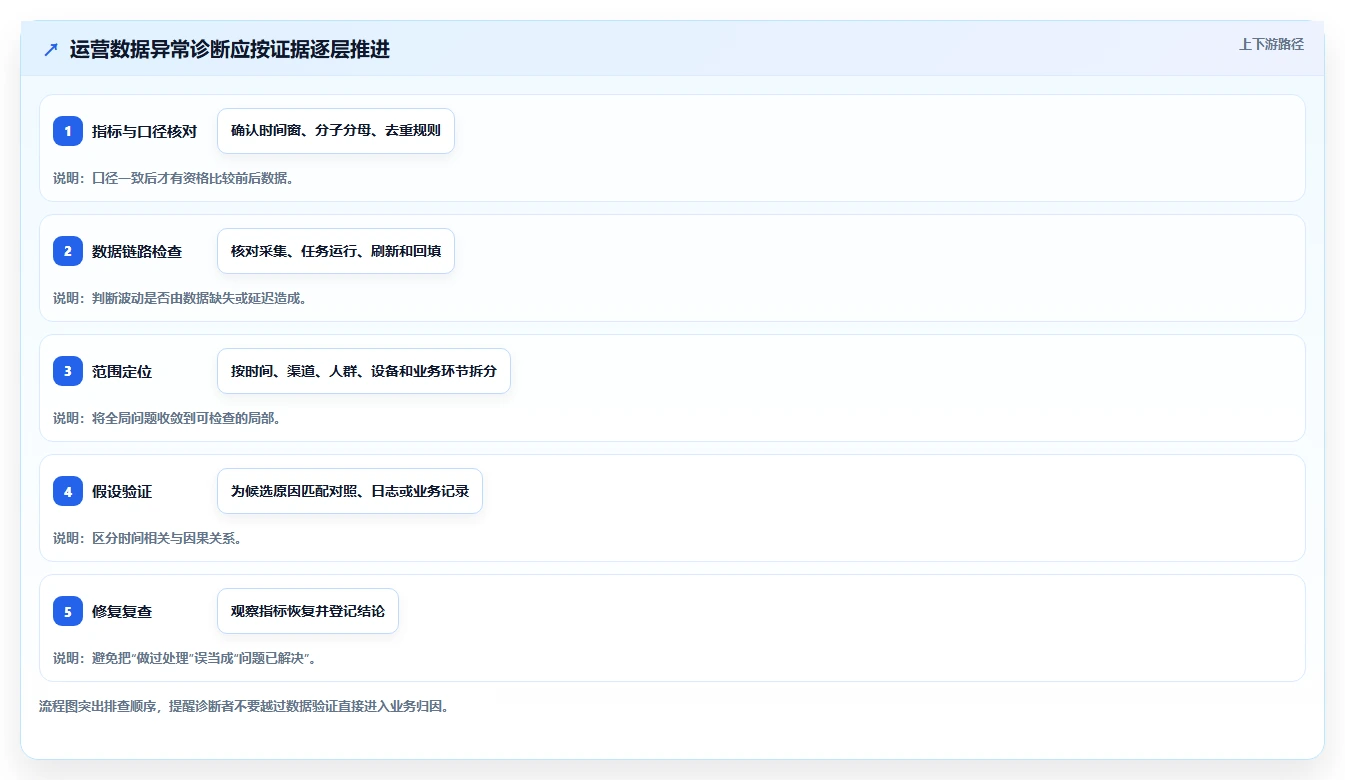1345x780 pixels.
Task: Click the arrow icon beside the title
Action: [x=51, y=50]
